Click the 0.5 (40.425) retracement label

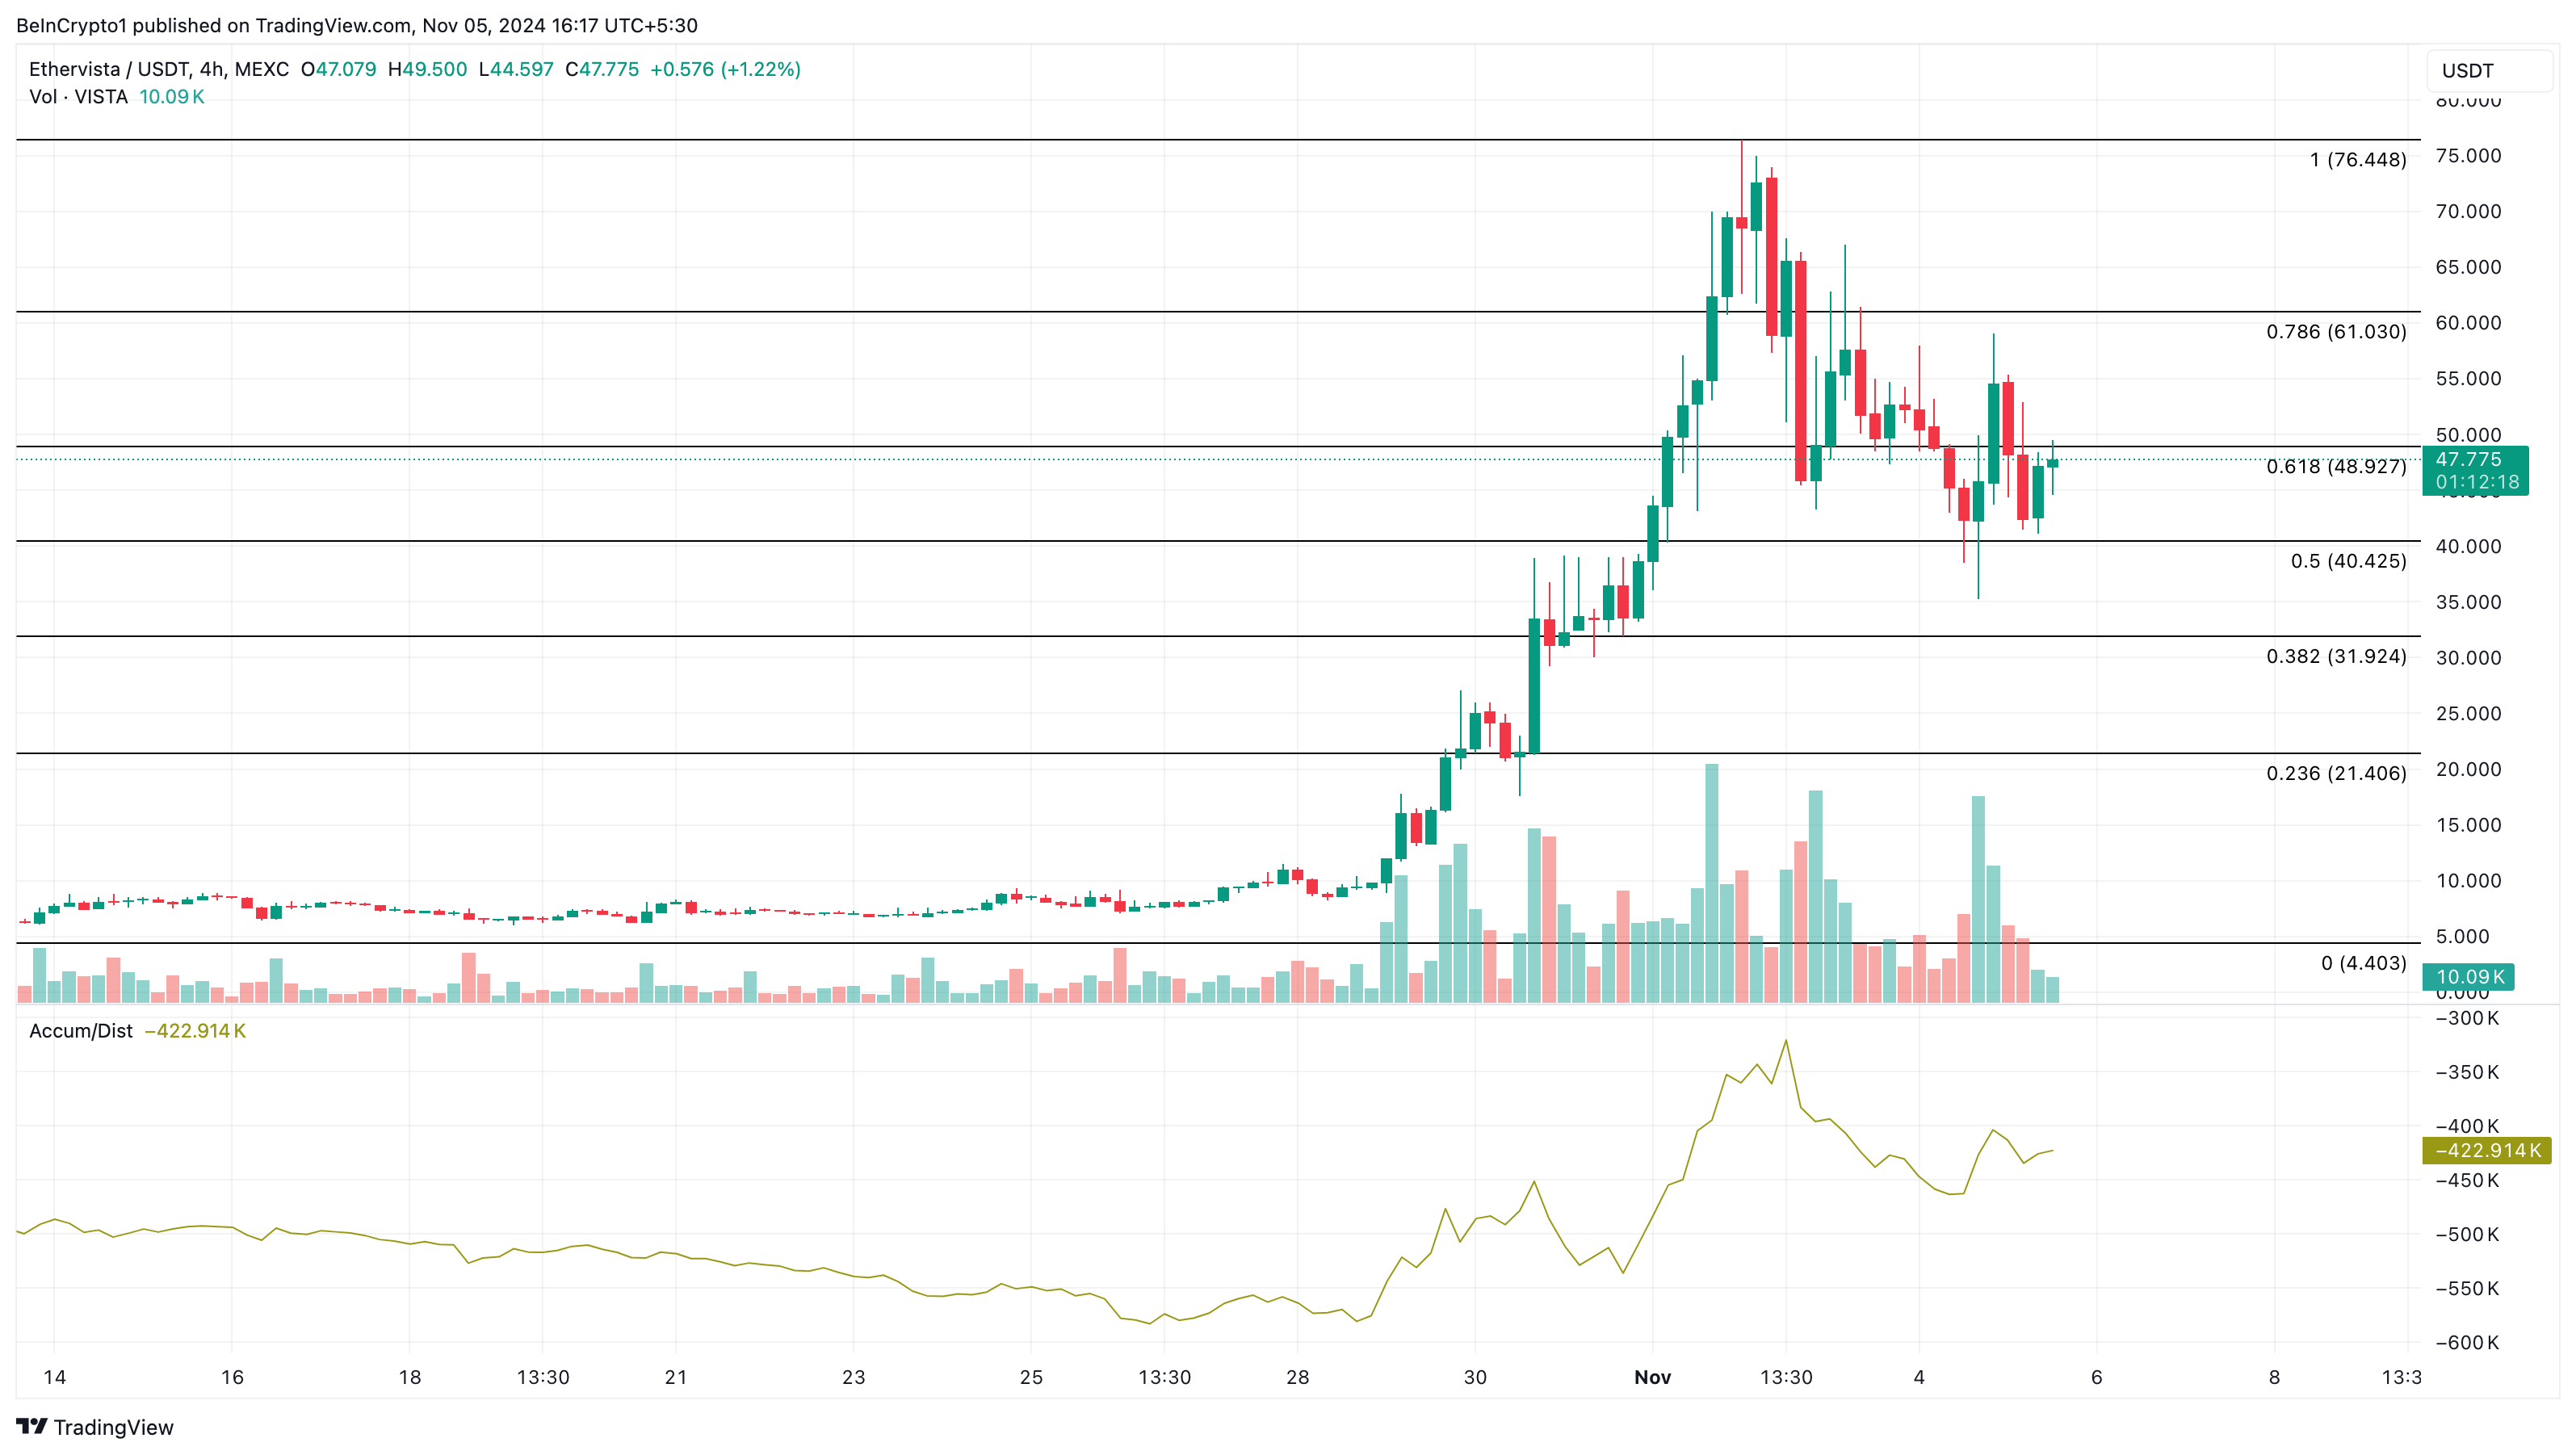(2348, 561)
